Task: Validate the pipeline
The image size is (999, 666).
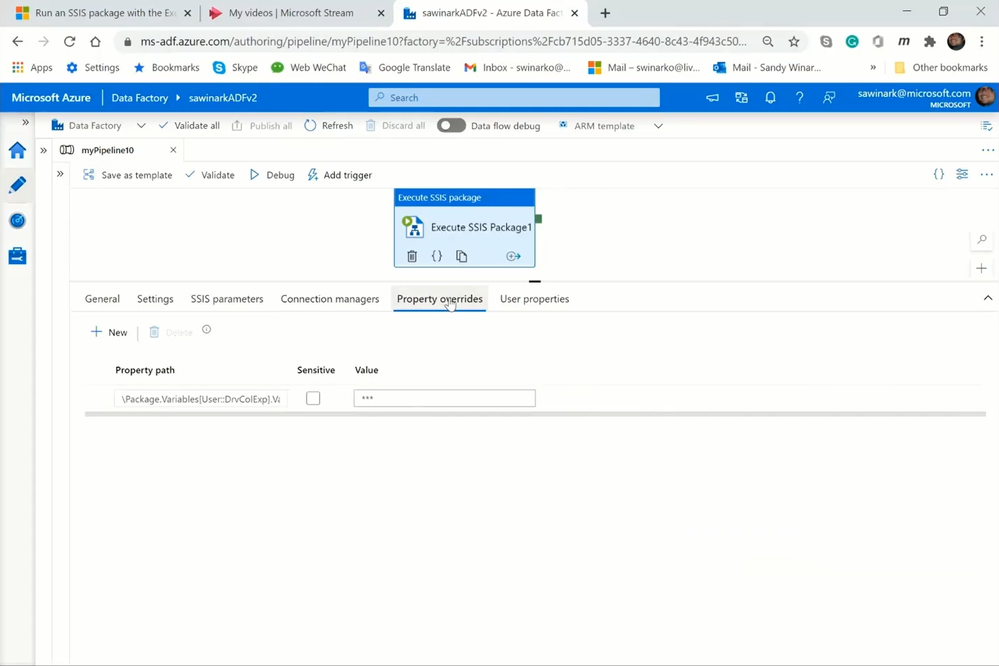Action: point(210,175)
